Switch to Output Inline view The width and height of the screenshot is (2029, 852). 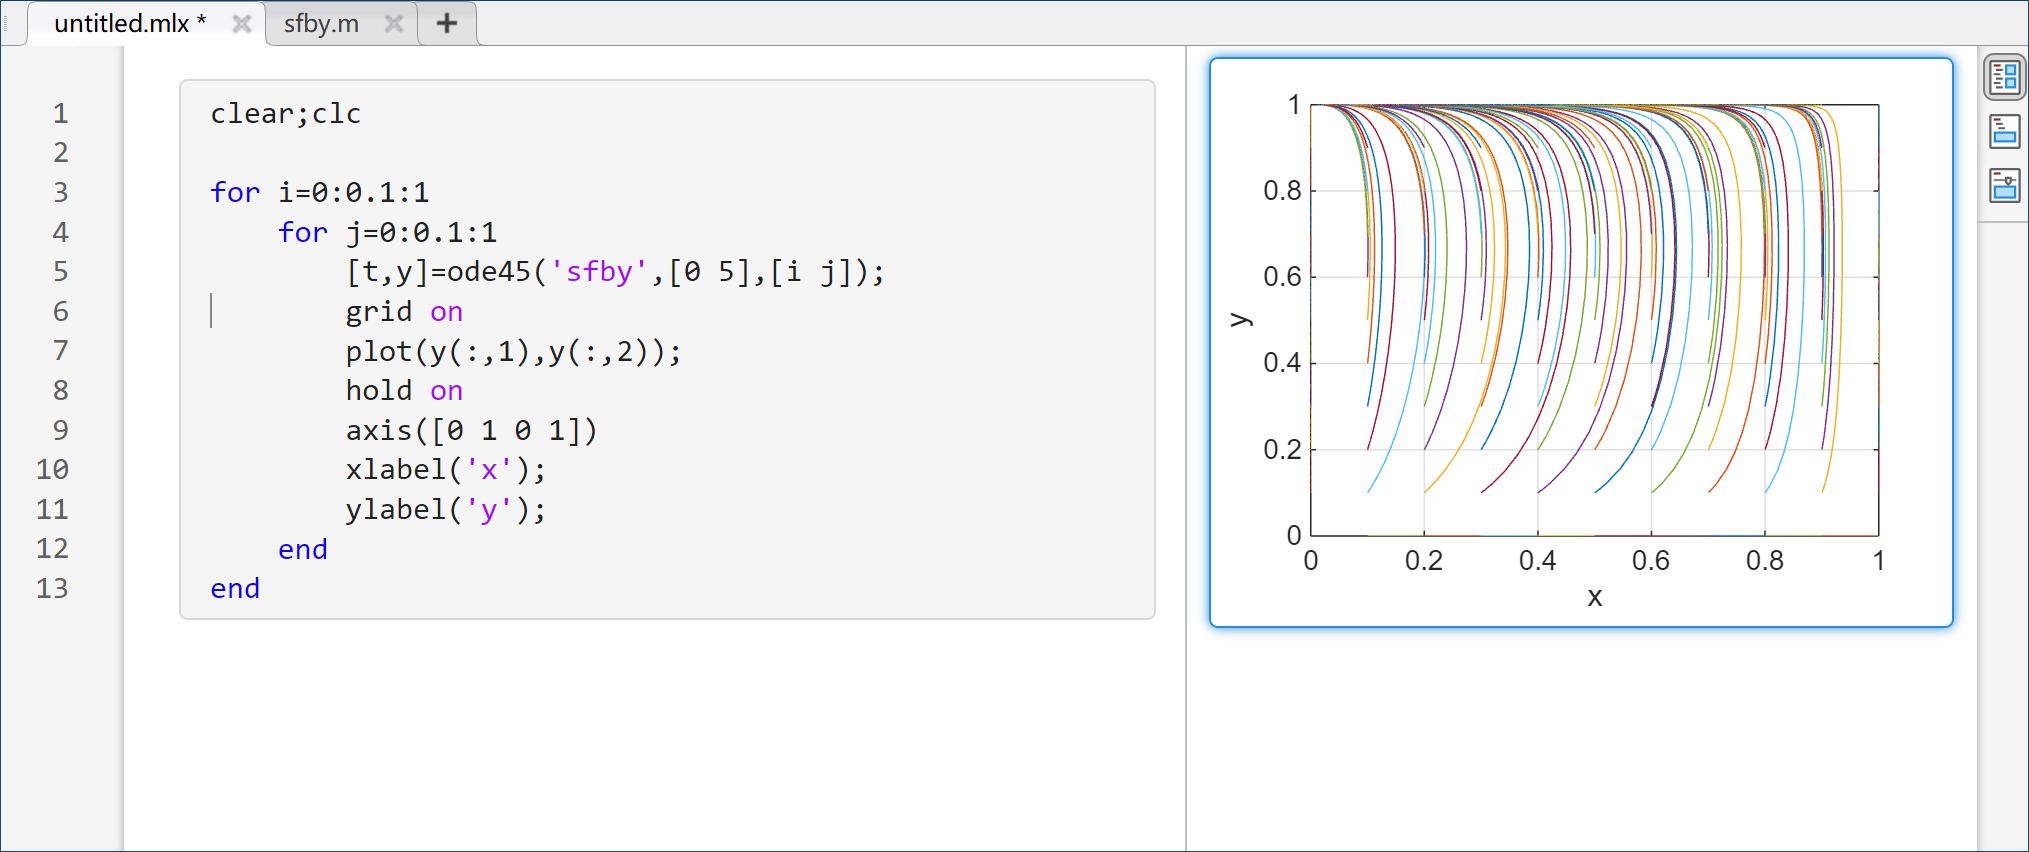point(2004,131)
